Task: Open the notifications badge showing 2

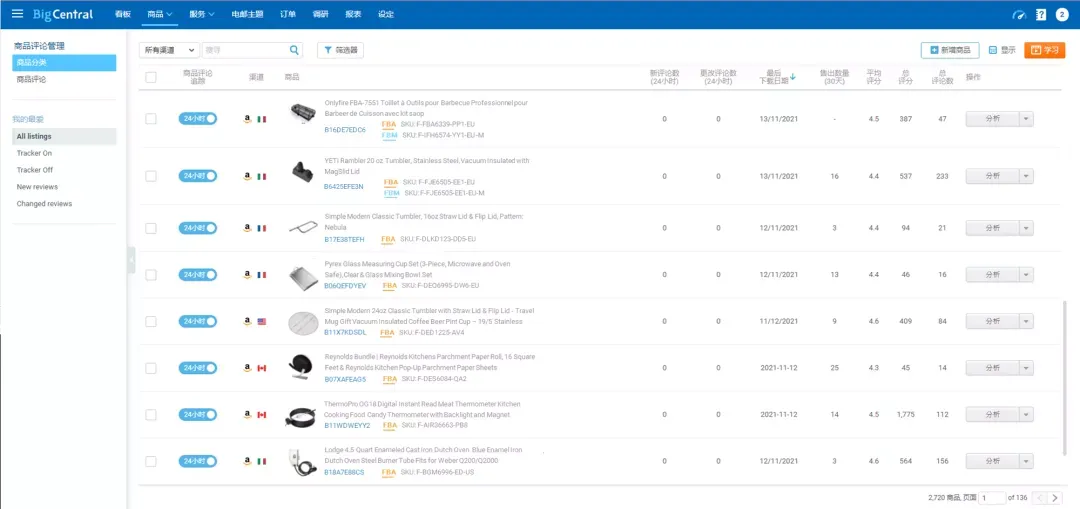Action: [1062, 14]
